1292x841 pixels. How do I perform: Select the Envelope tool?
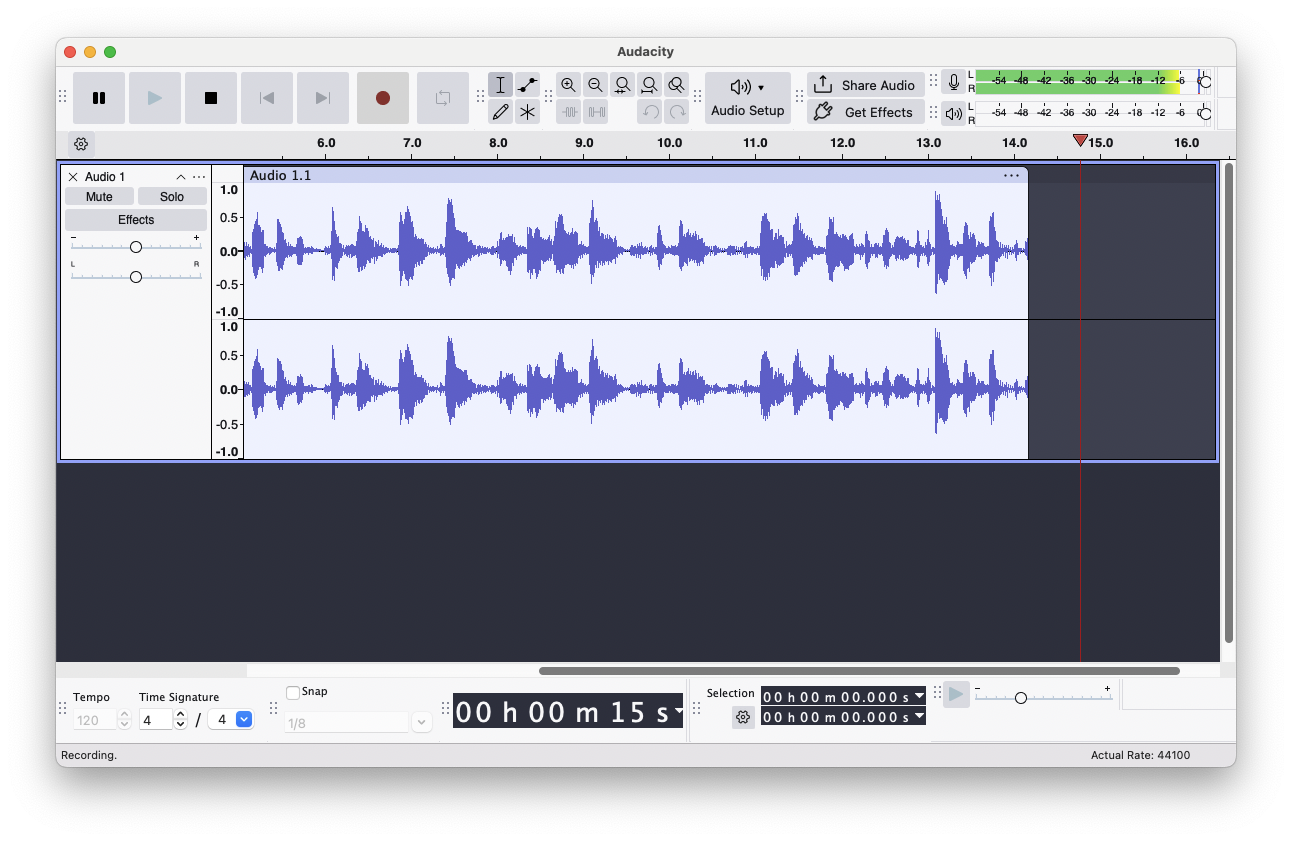point(527,85)
